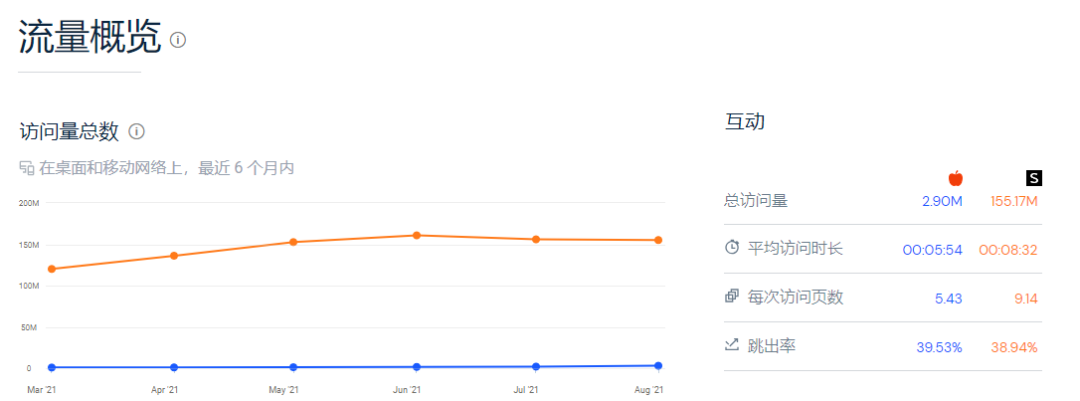Select the orange Apr '21 data point
The width and height of the screenshot is (1080, 401).
tap(174, 256)
